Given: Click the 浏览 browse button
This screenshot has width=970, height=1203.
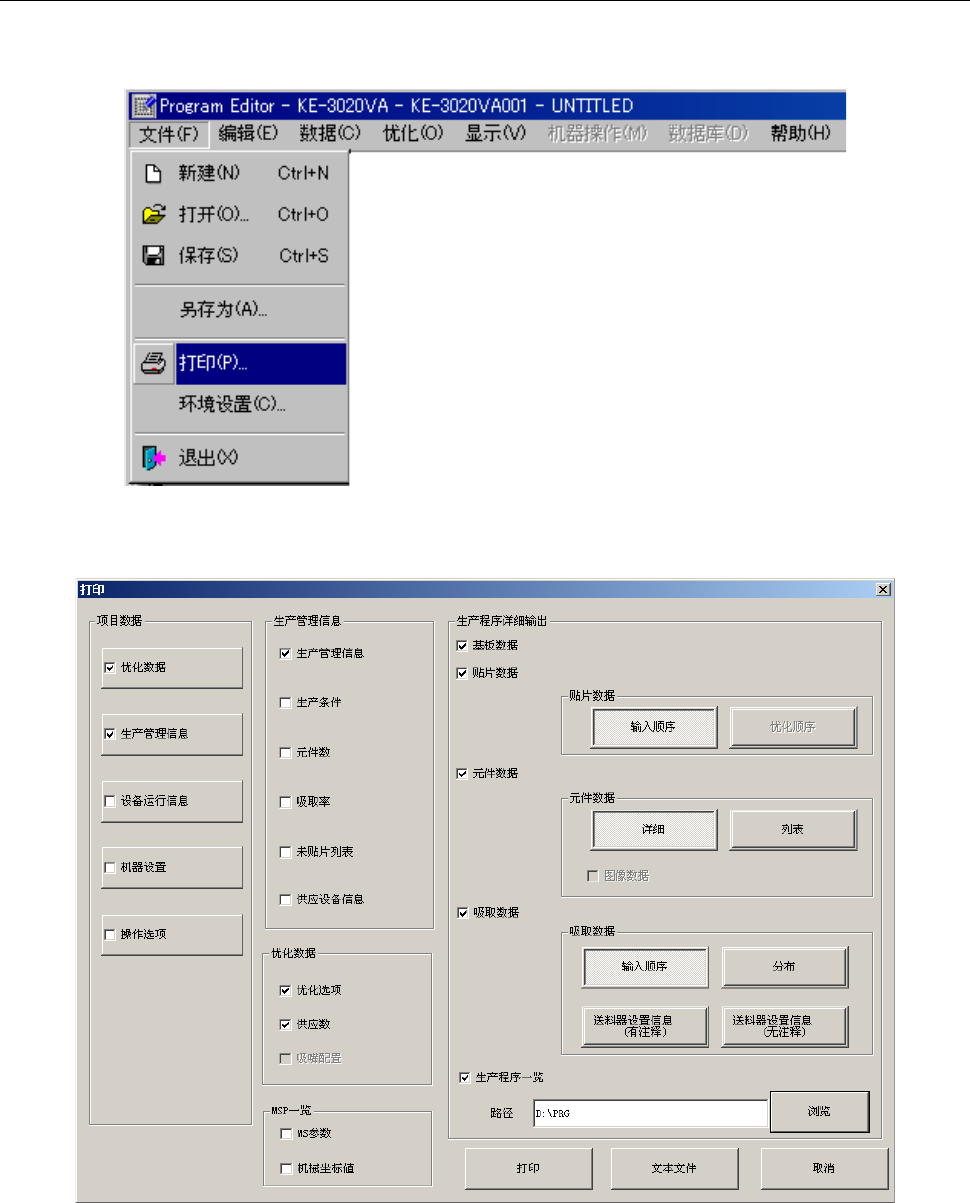Looking at the screenshot, I should pyautogui.click(x=819, y=1111).
